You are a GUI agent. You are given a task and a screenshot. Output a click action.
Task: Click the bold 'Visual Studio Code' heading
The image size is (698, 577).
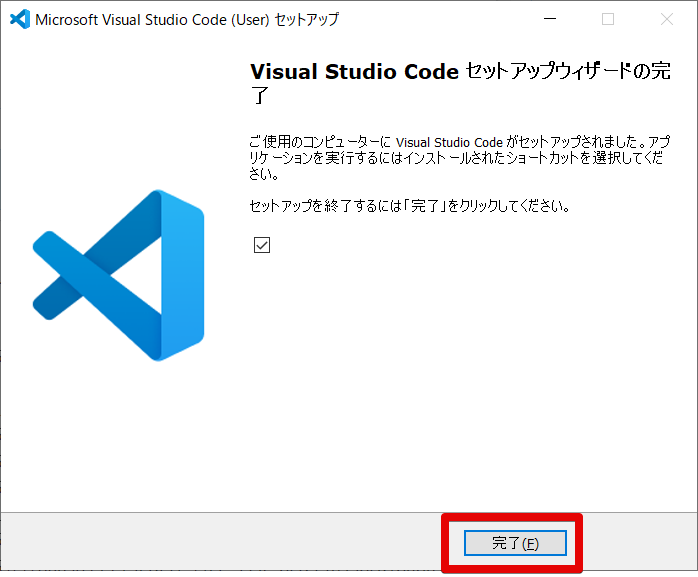353,72
